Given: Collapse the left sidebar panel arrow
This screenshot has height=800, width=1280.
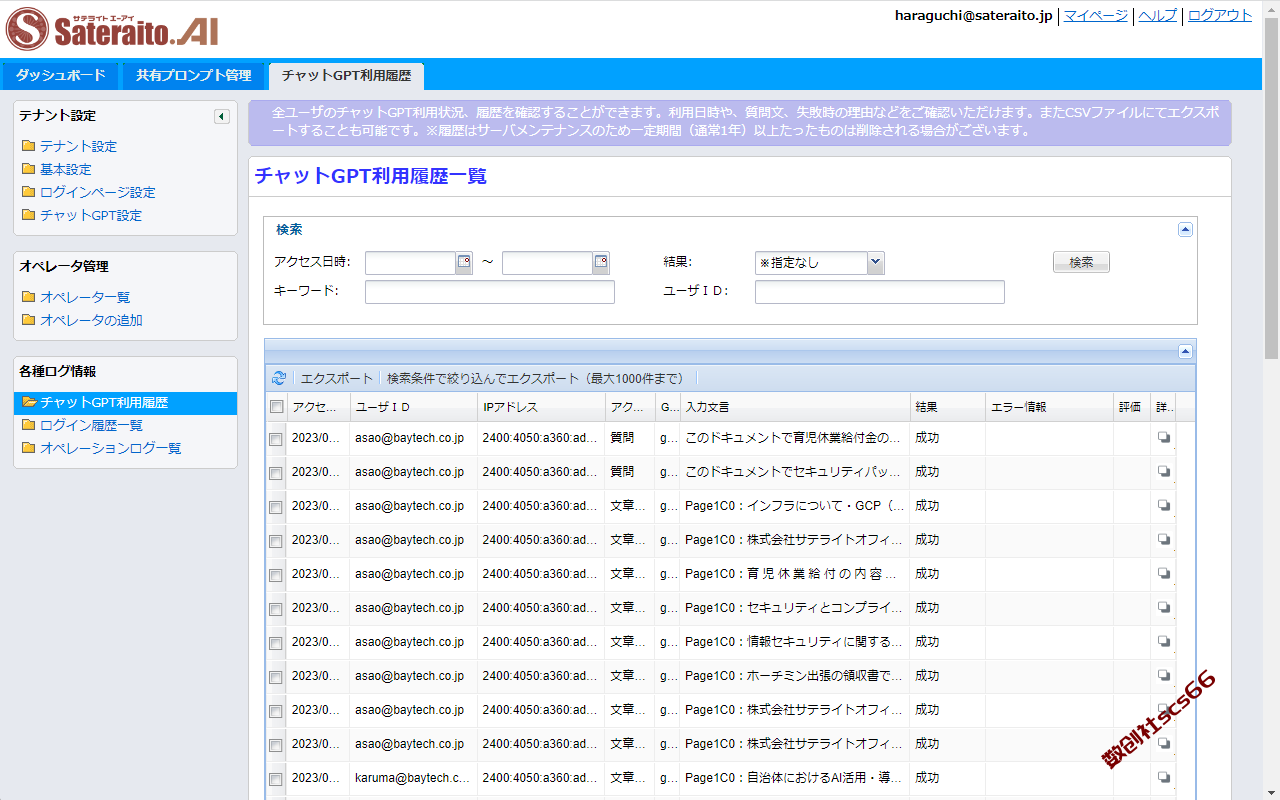Looking at the screenshot, I should pos(222,117).
